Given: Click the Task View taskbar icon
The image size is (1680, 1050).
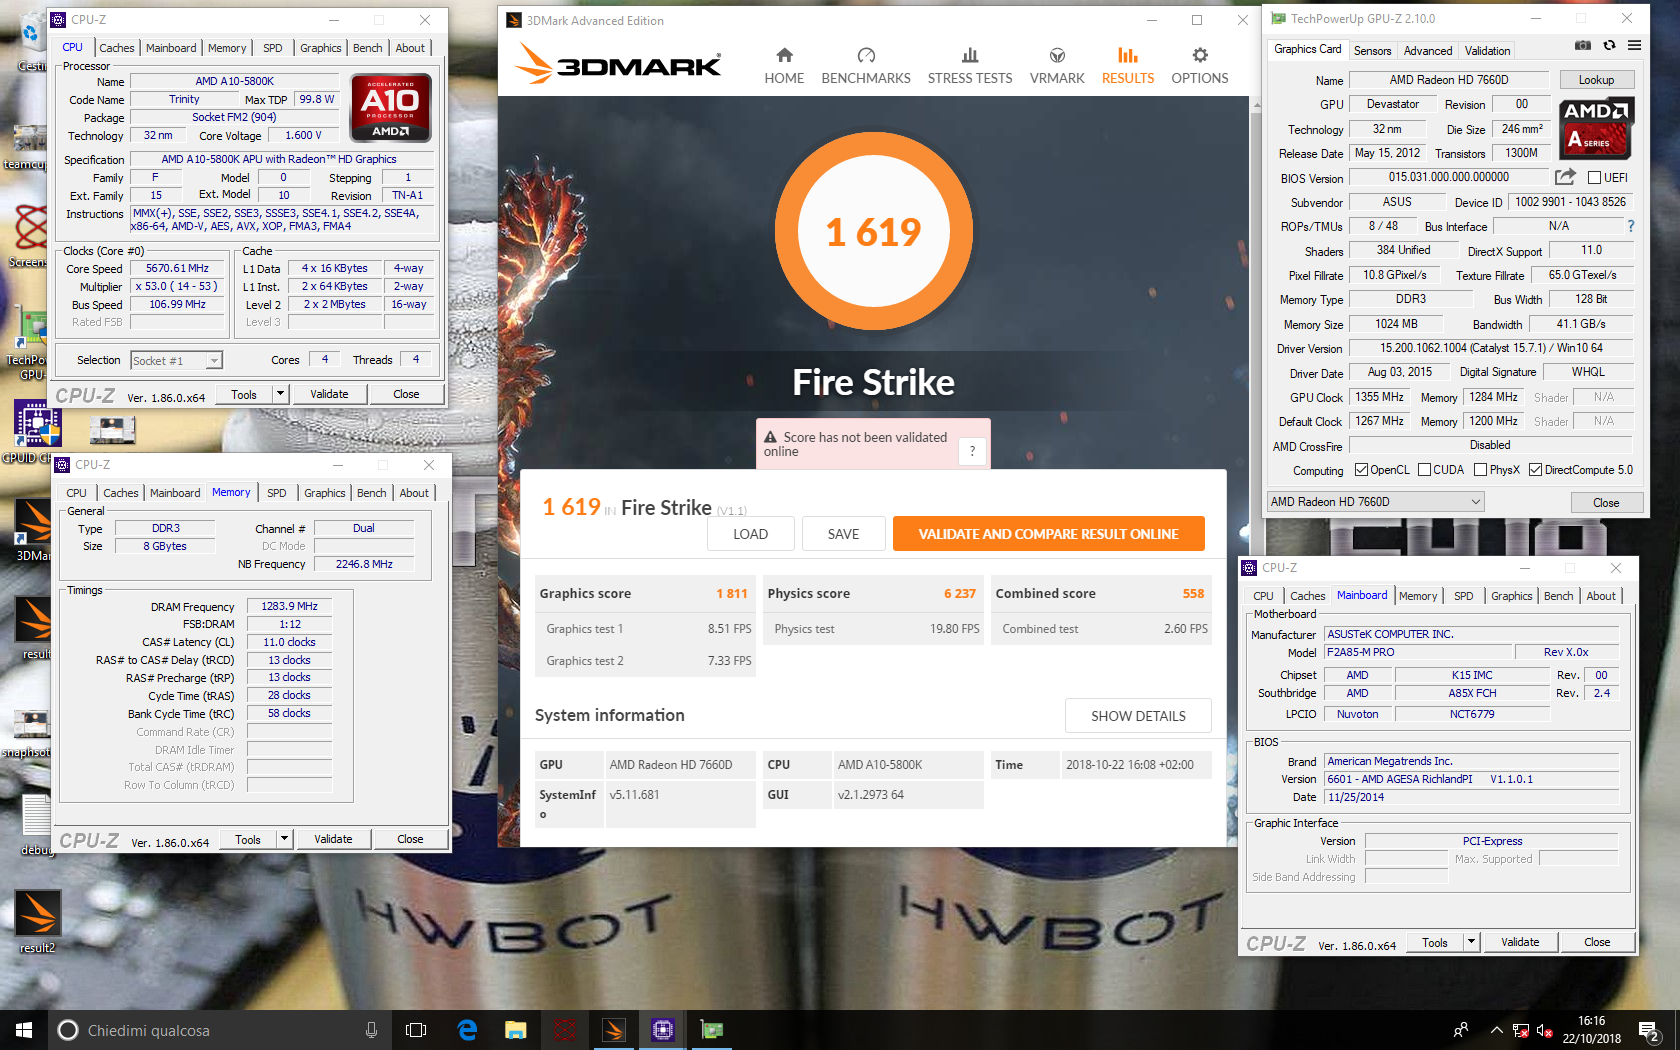Looking at the screenshot, I should coord(416,1030).
